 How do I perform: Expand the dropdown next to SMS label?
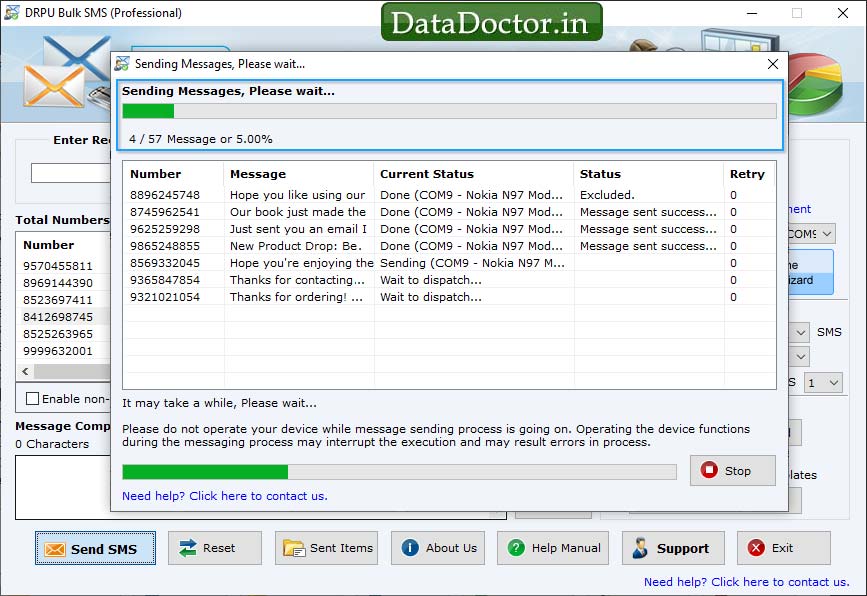coord(800,332)
